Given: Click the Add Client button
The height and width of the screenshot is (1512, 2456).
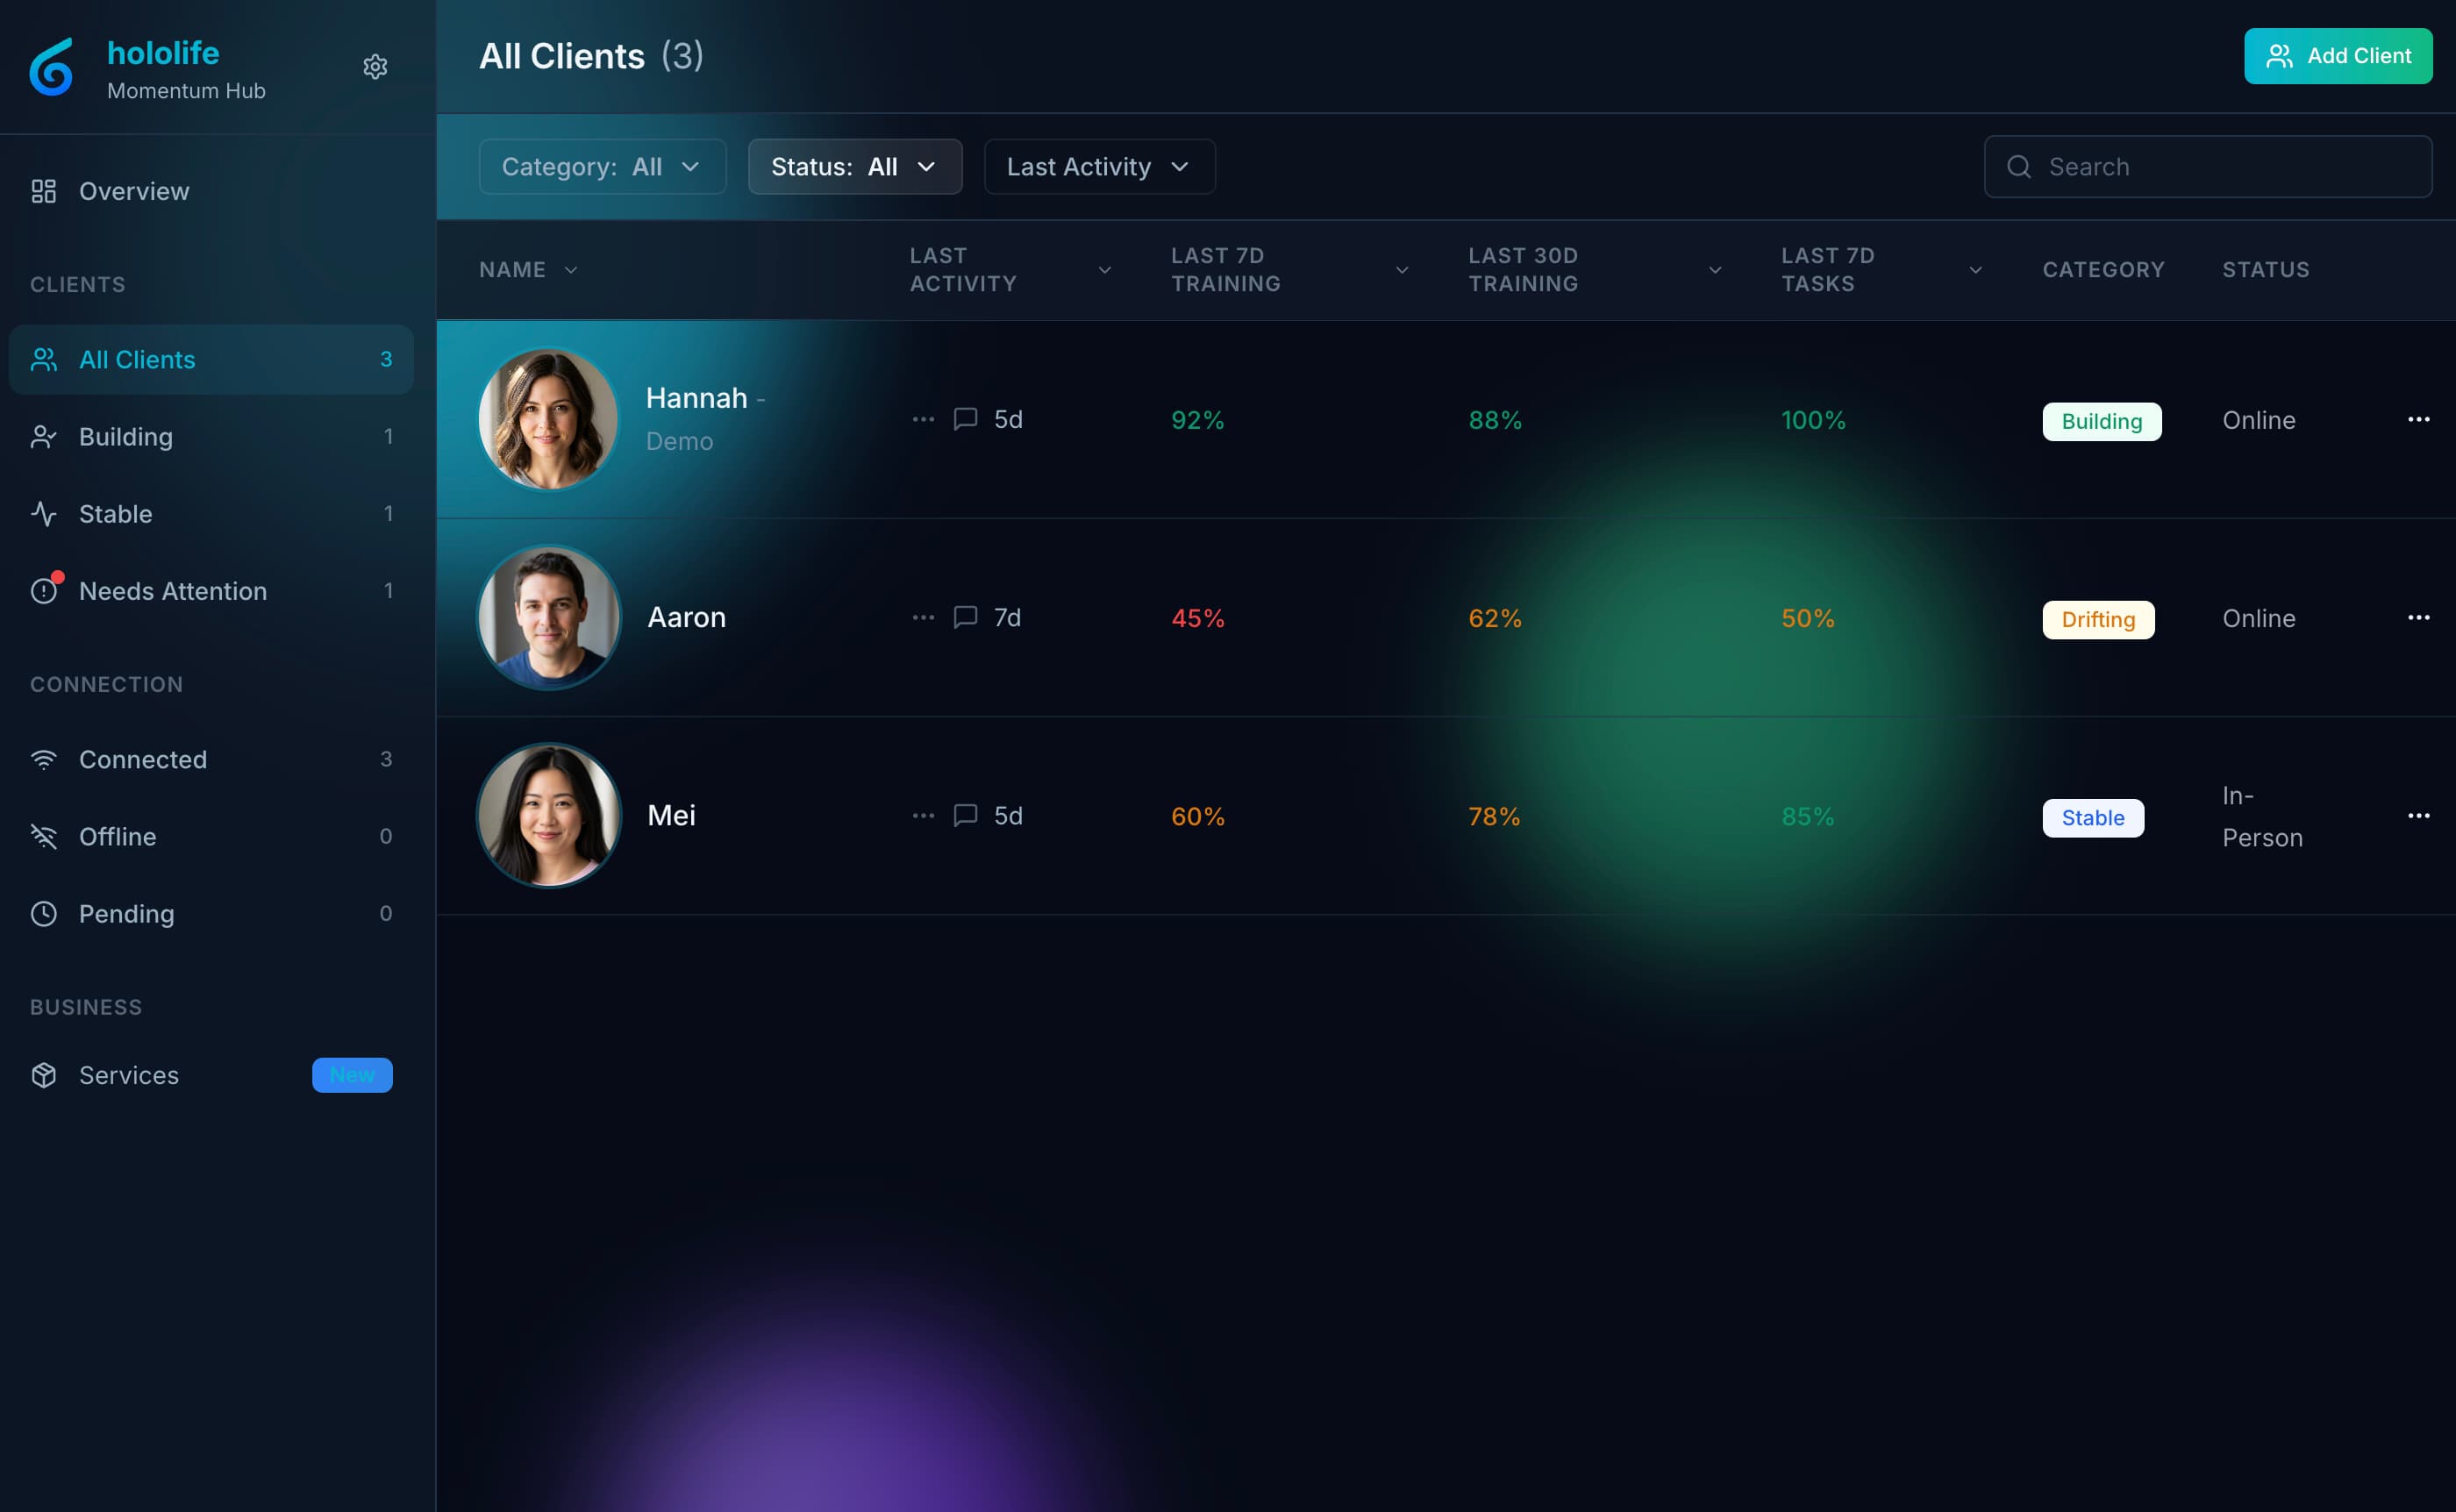Looking at the screenshot, I should (x=2338, y=56).
